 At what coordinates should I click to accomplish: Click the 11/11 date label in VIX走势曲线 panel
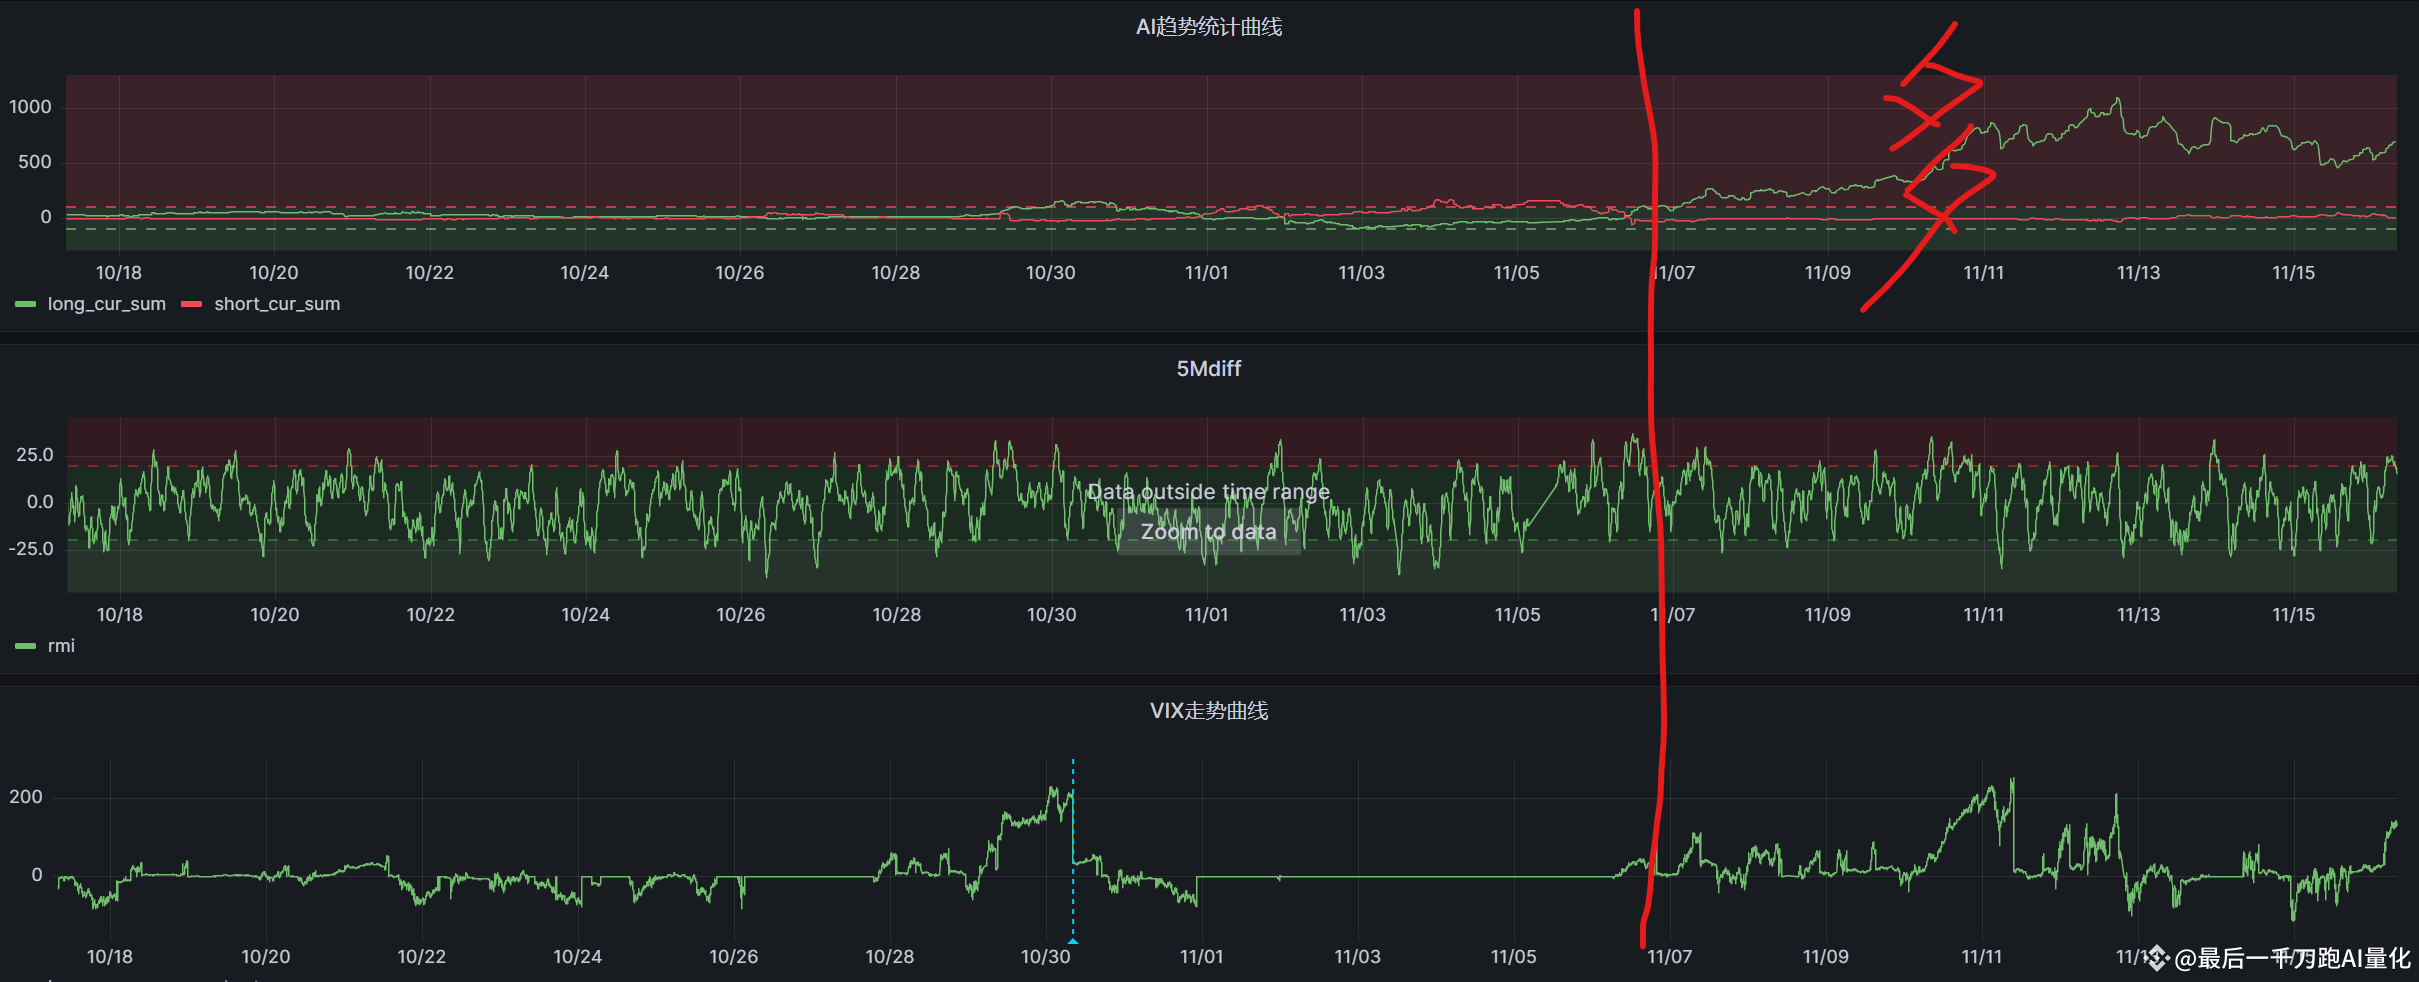1982,957
